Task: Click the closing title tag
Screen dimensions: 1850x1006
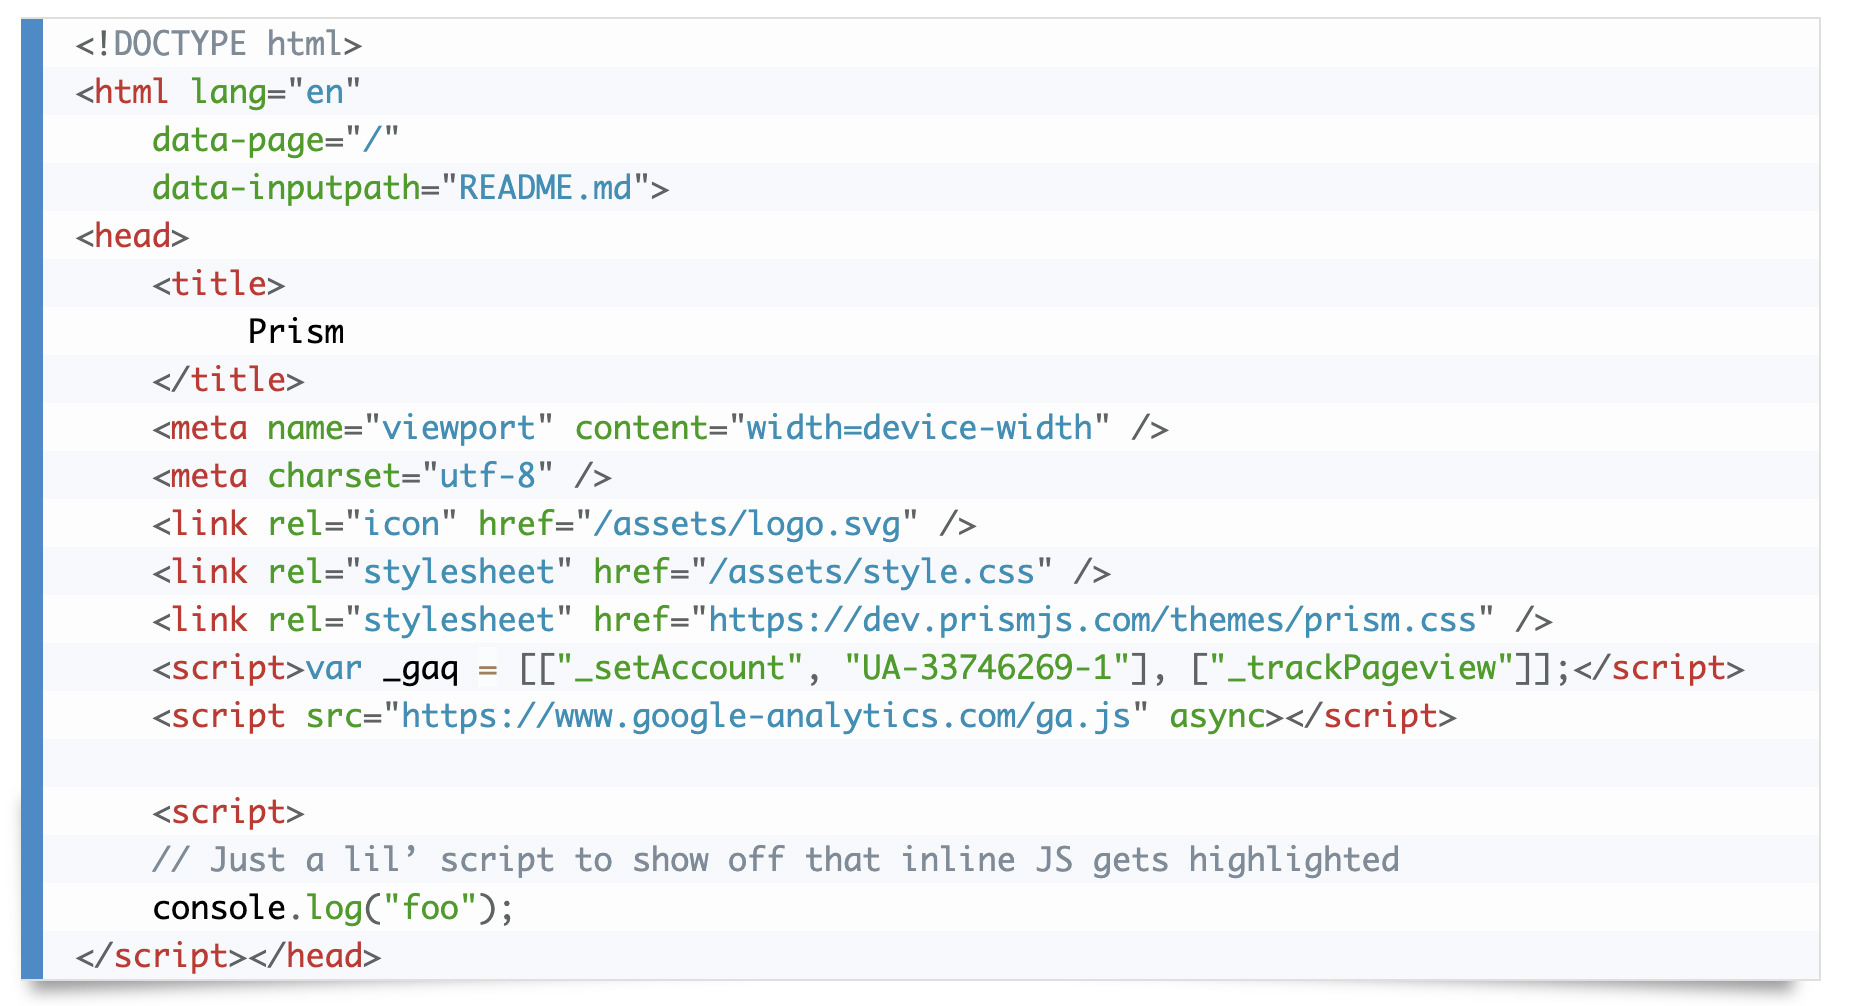Action: 228,380
